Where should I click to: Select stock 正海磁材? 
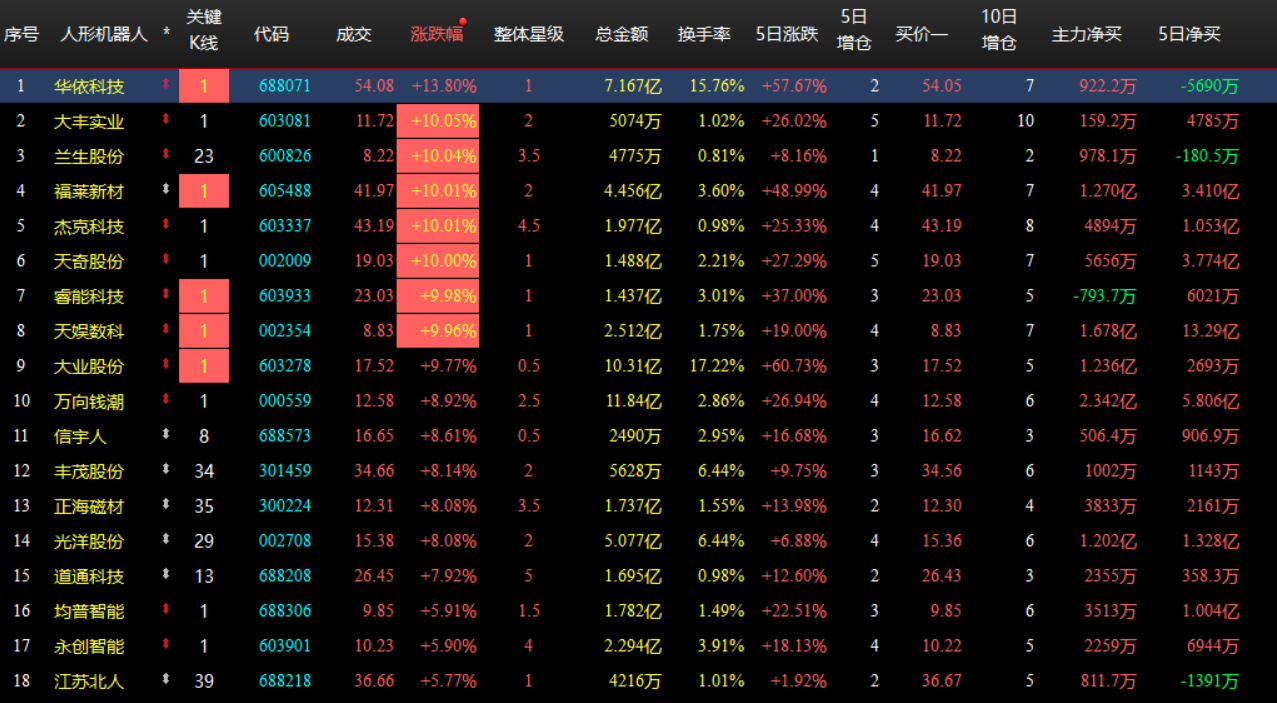tap(89, 506)
